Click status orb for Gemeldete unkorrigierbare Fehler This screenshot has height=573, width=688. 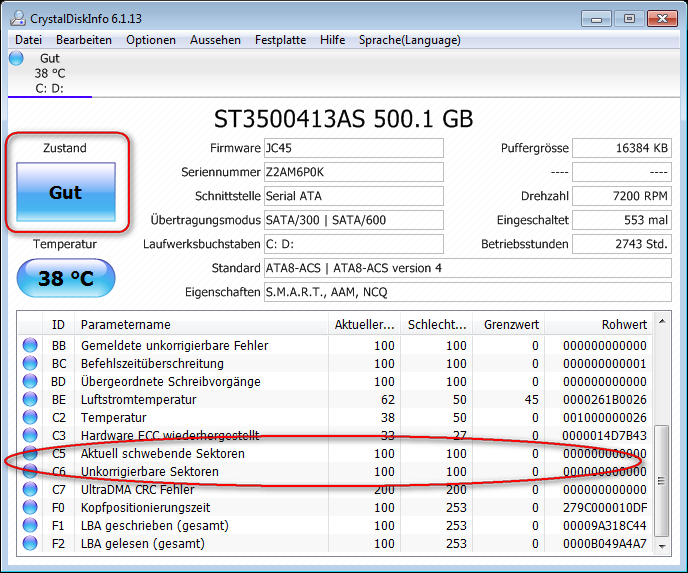tap(31, 346)
